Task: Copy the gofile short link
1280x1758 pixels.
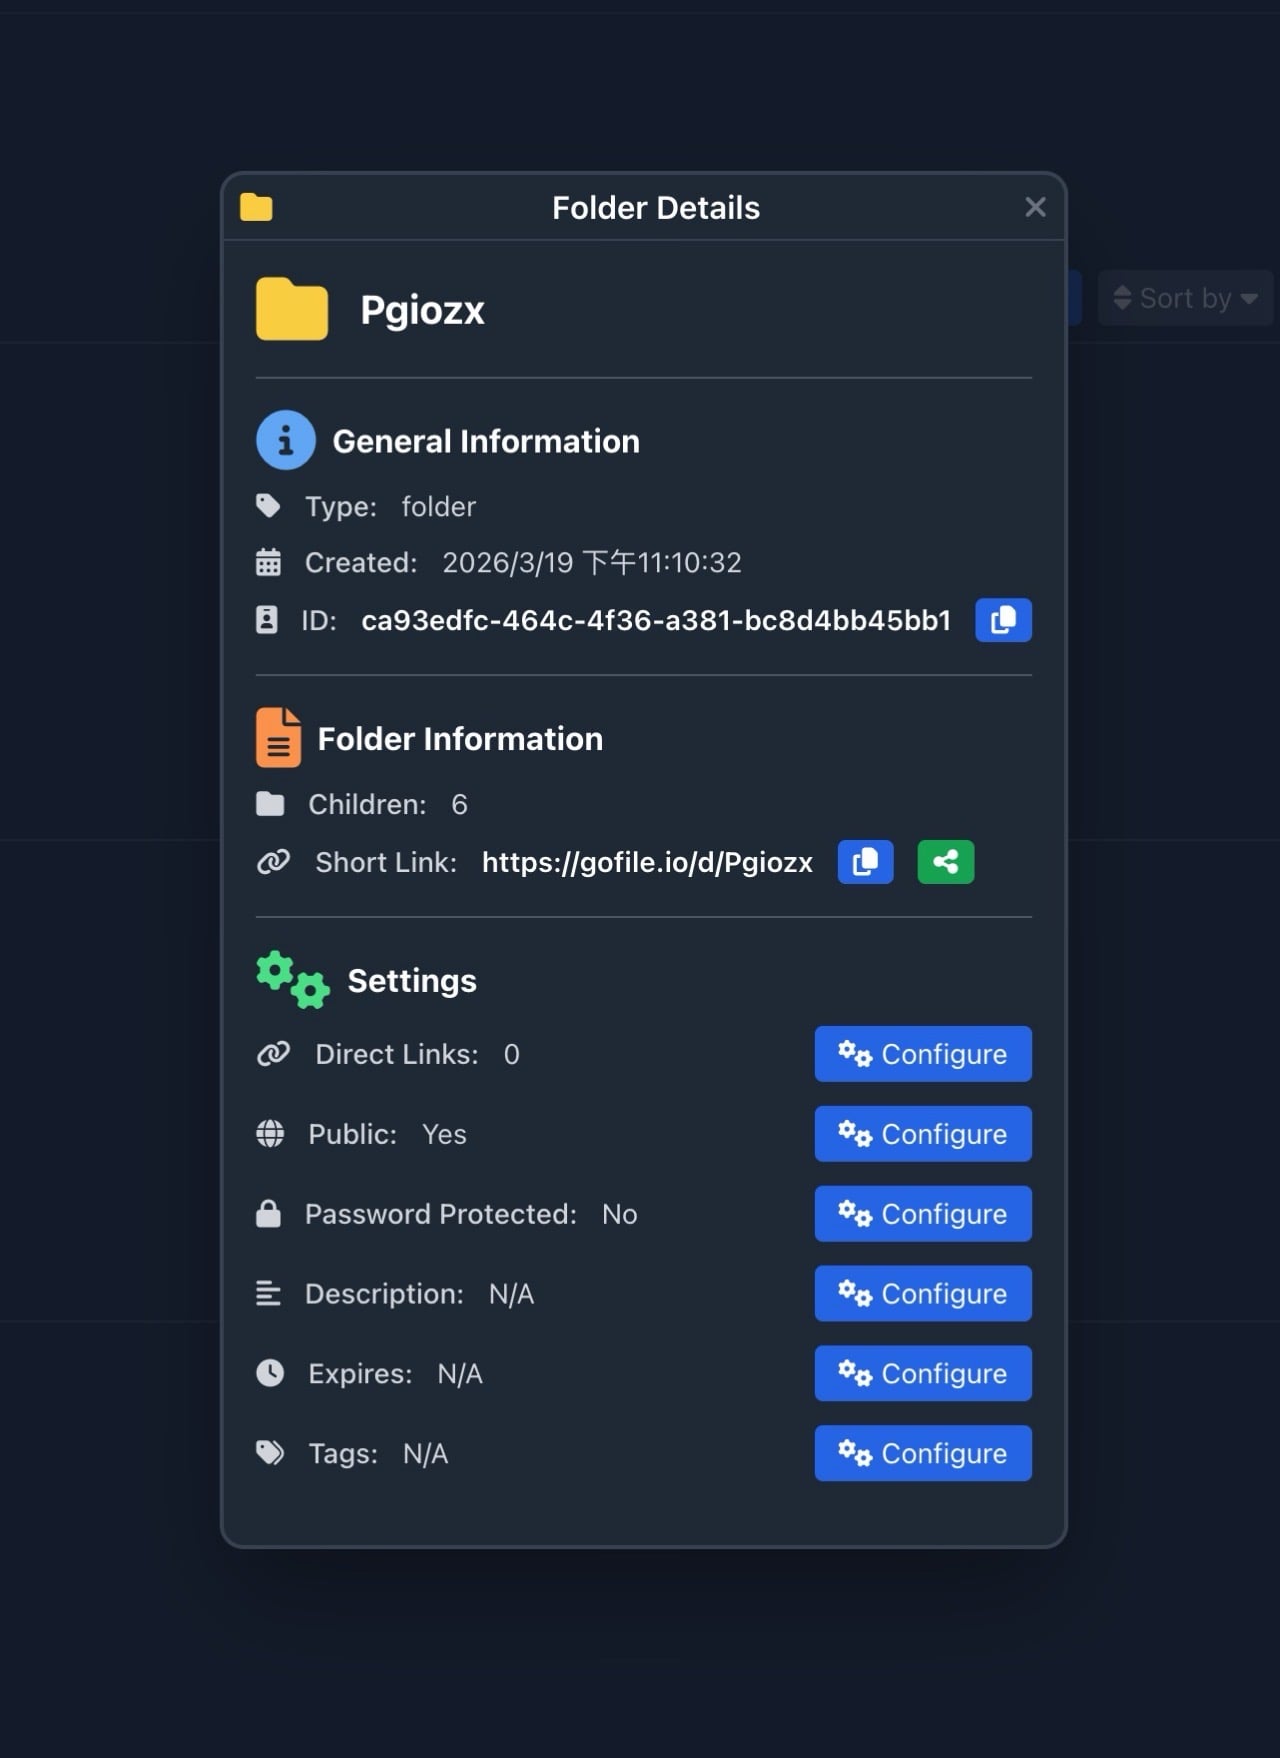Action: click(865, 862)
